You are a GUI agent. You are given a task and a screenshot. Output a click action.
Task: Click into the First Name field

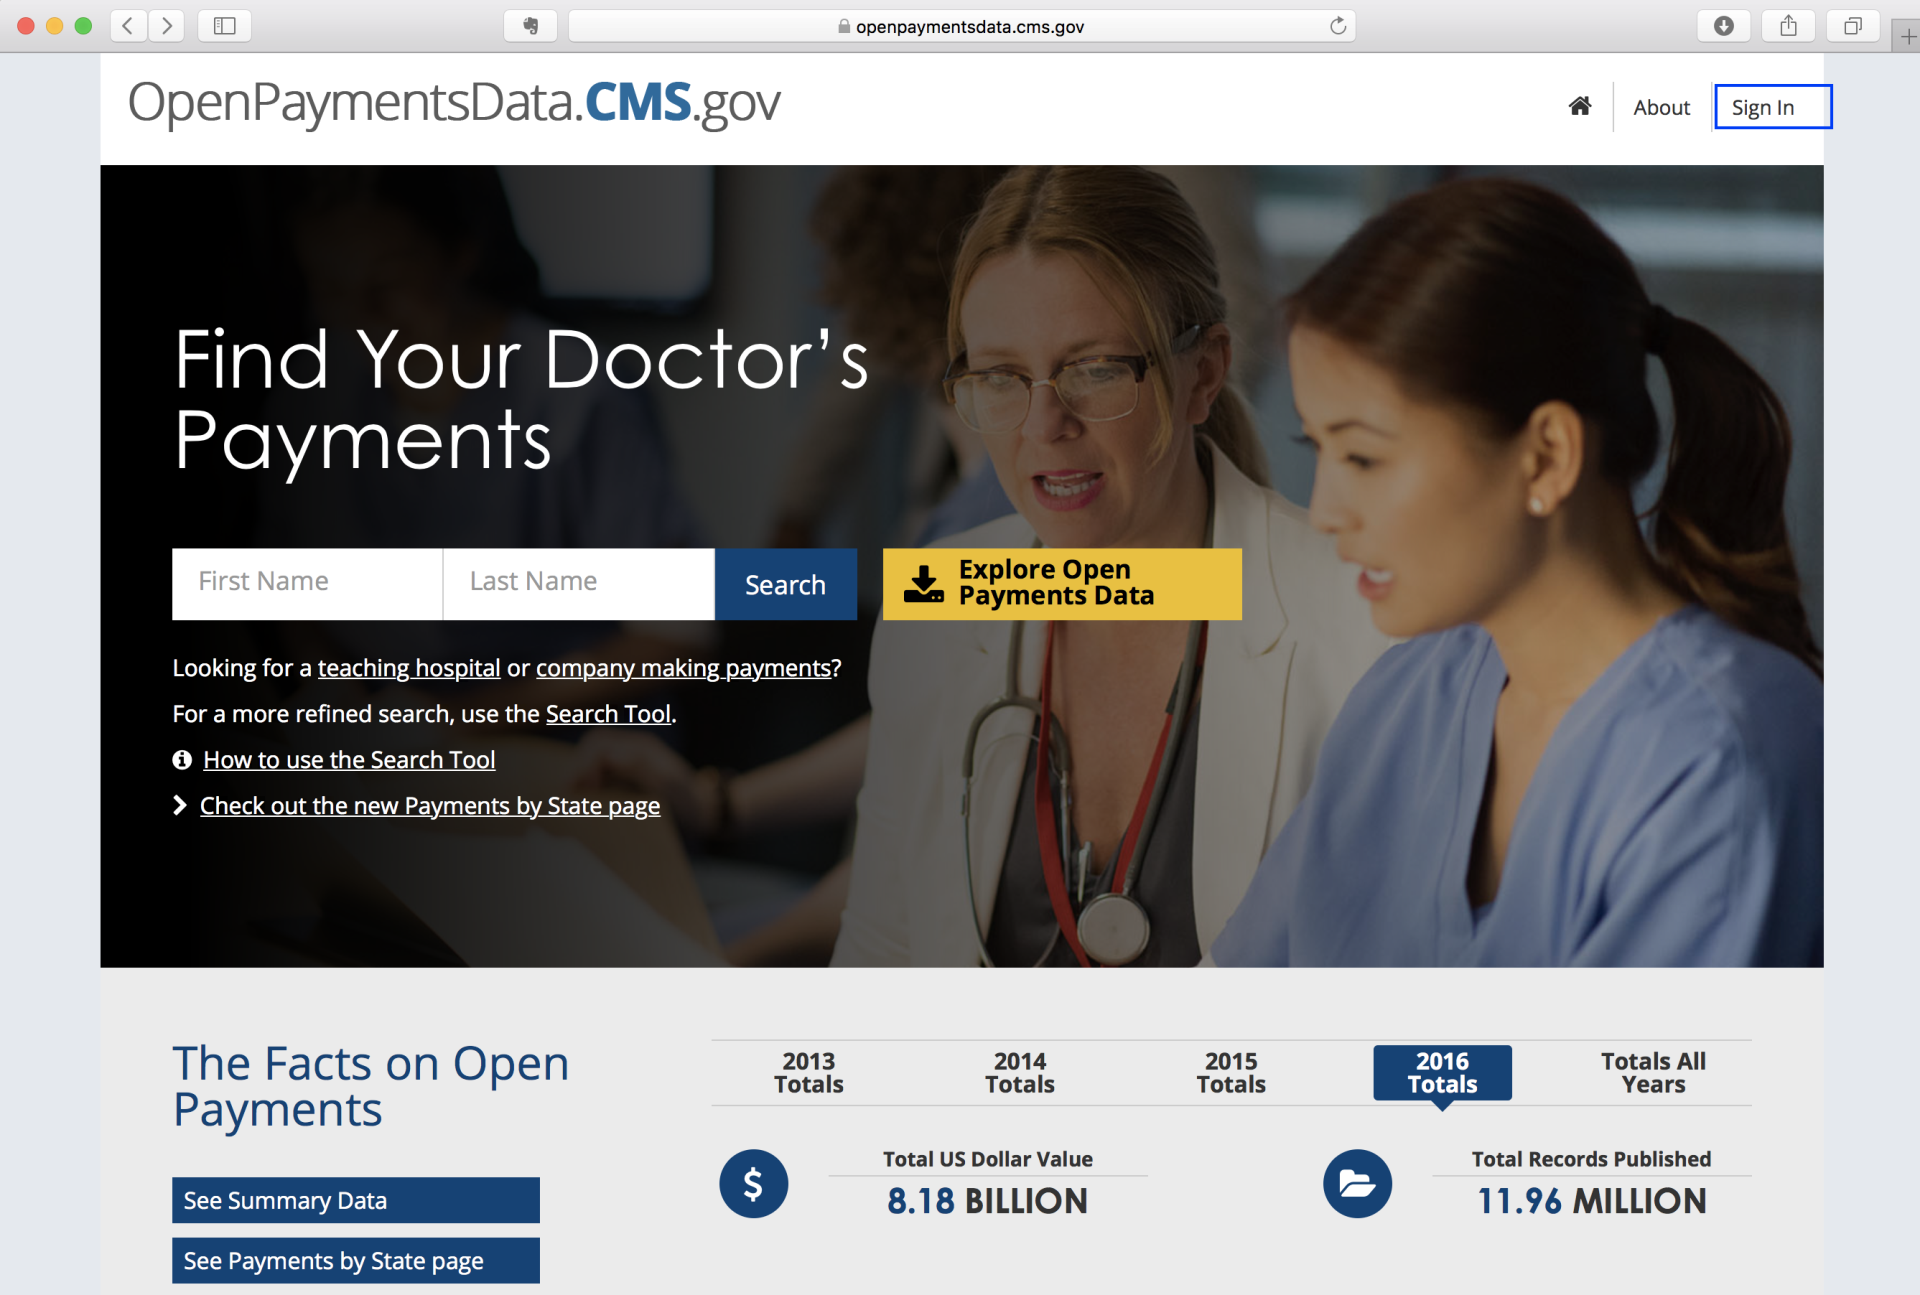[307, 584]
